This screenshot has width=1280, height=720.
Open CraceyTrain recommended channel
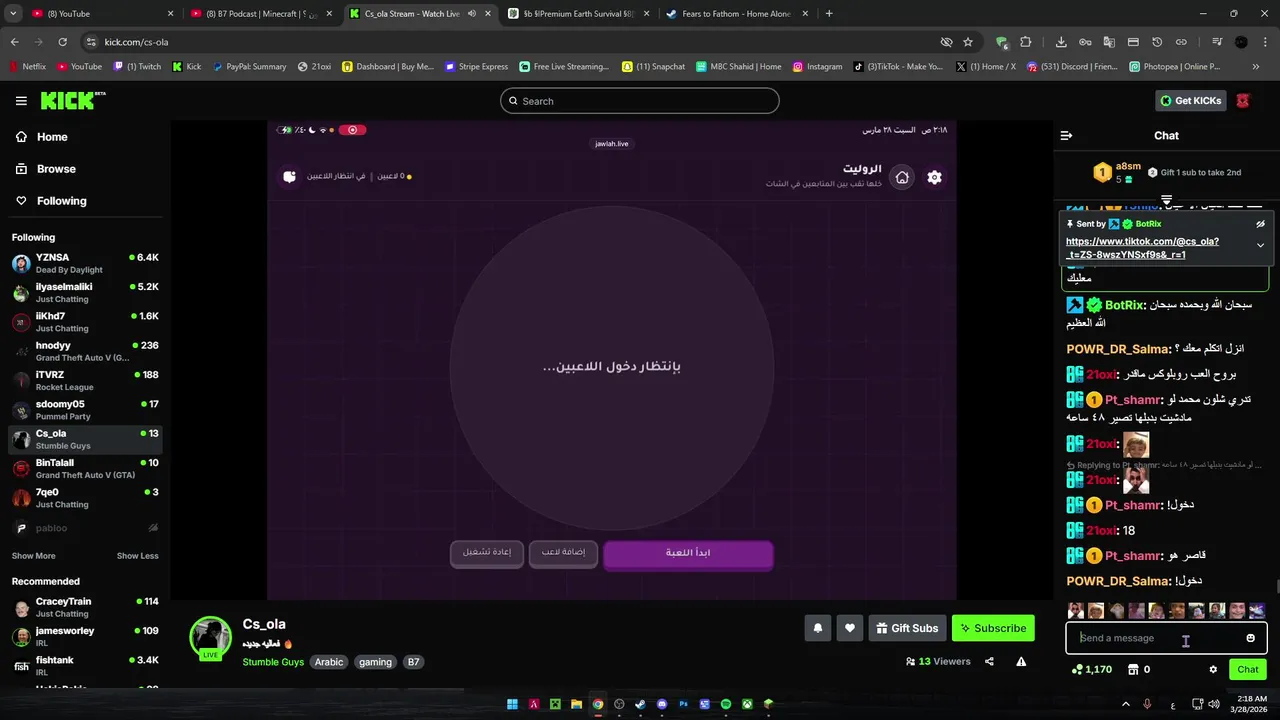tap(85, 607)
